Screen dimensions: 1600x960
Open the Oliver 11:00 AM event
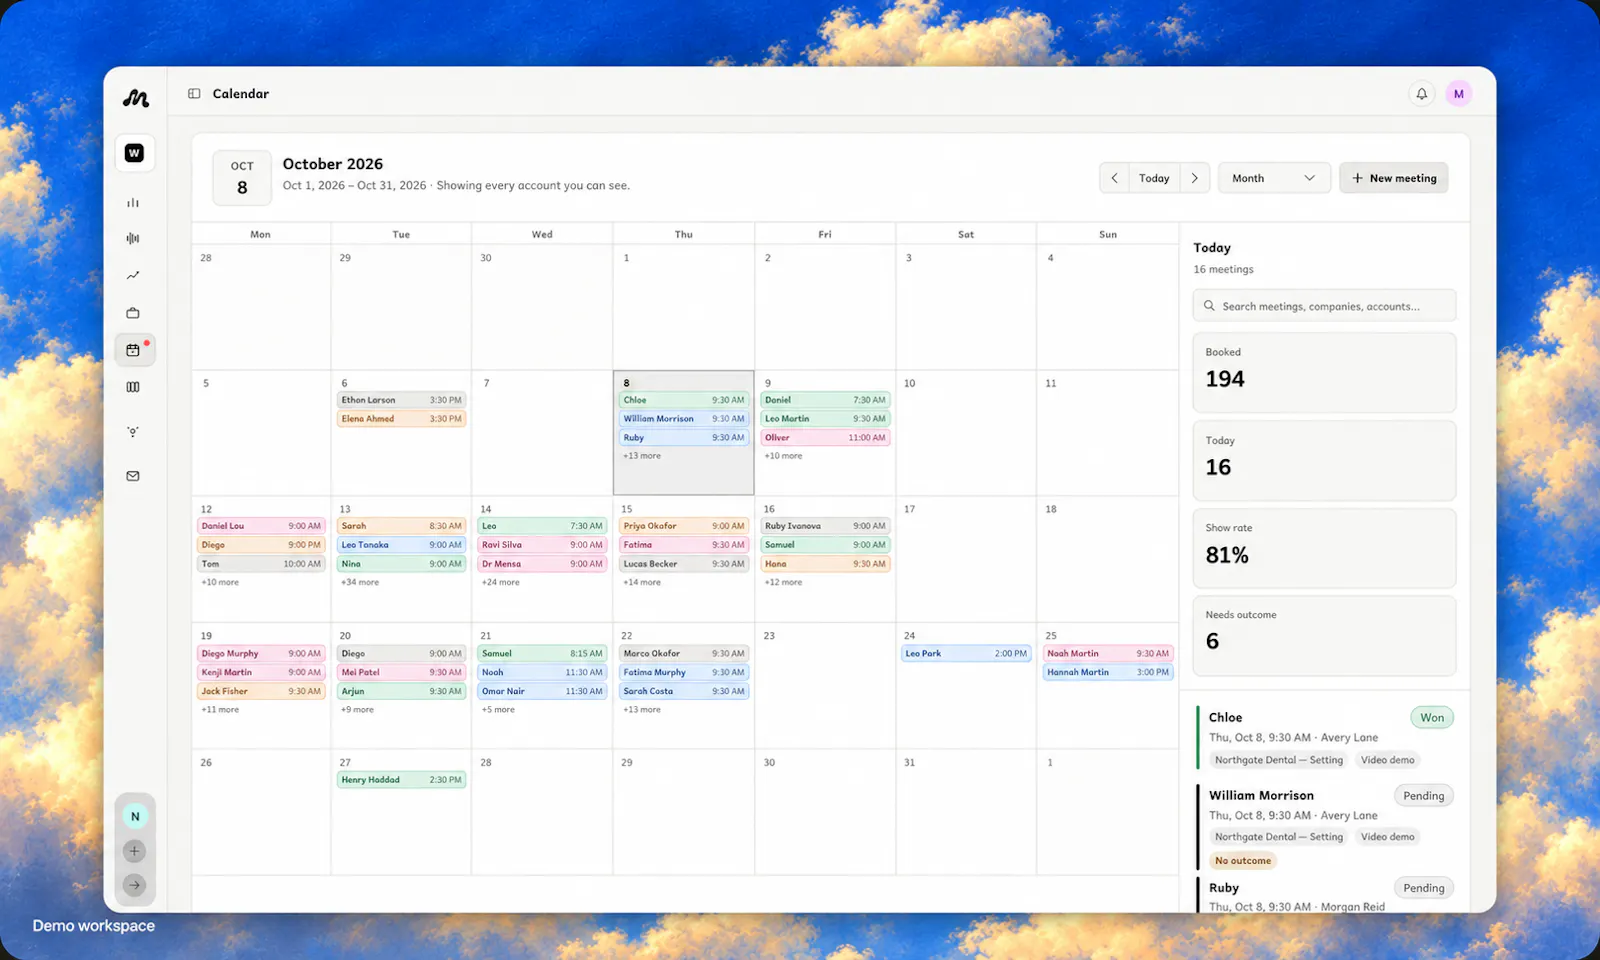point(825,438)
